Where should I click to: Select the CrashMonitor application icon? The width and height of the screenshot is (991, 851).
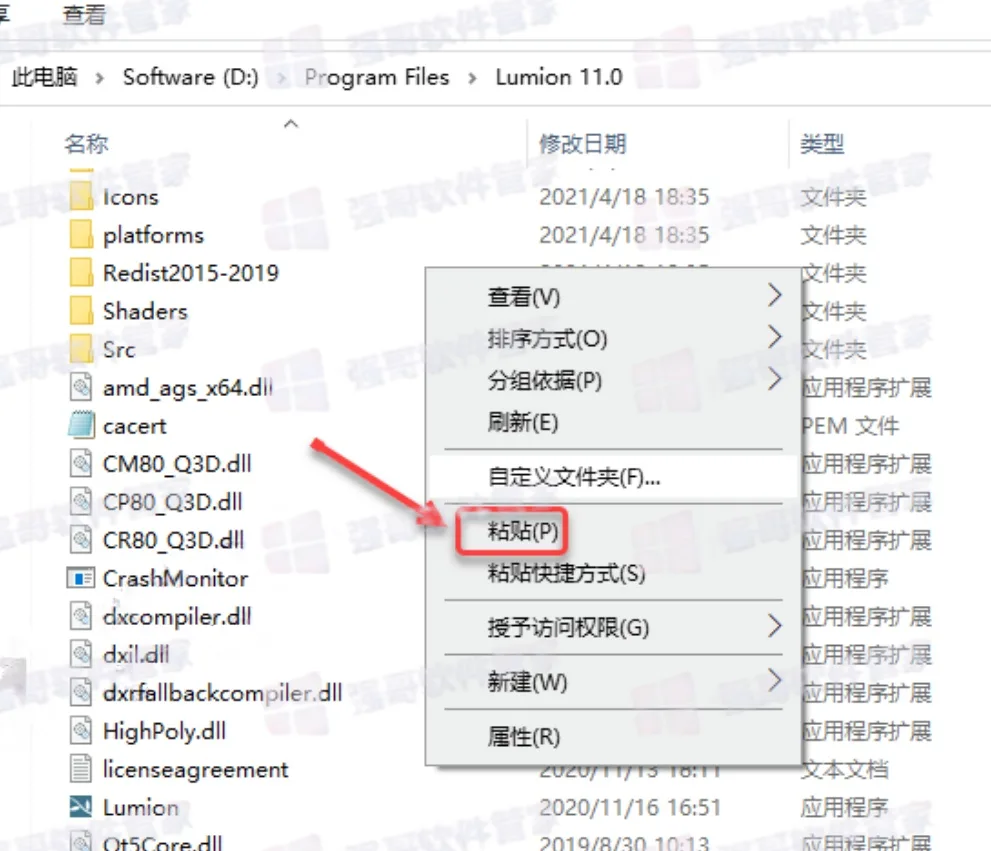coord(81,578)
